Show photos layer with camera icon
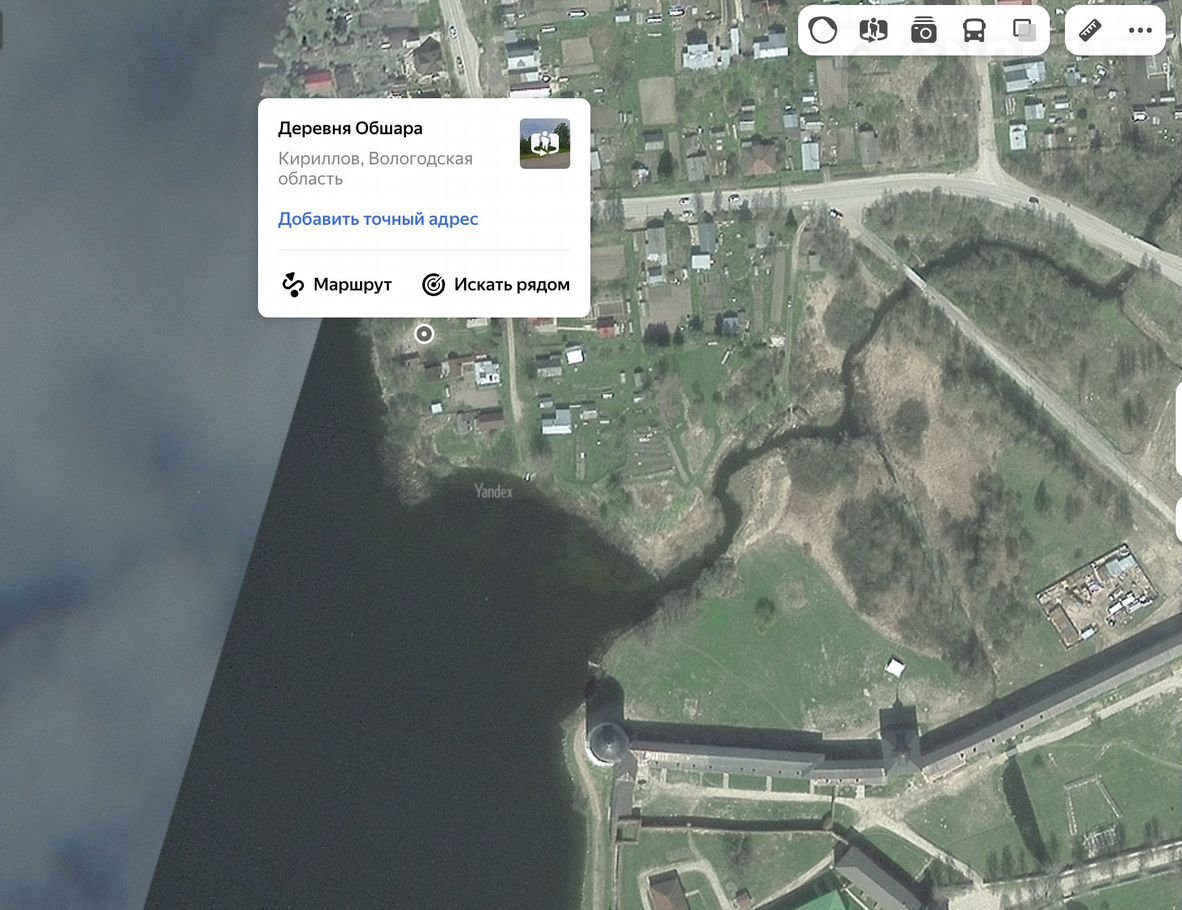Viewport: 1182px width, 910px height. (923, 30)
